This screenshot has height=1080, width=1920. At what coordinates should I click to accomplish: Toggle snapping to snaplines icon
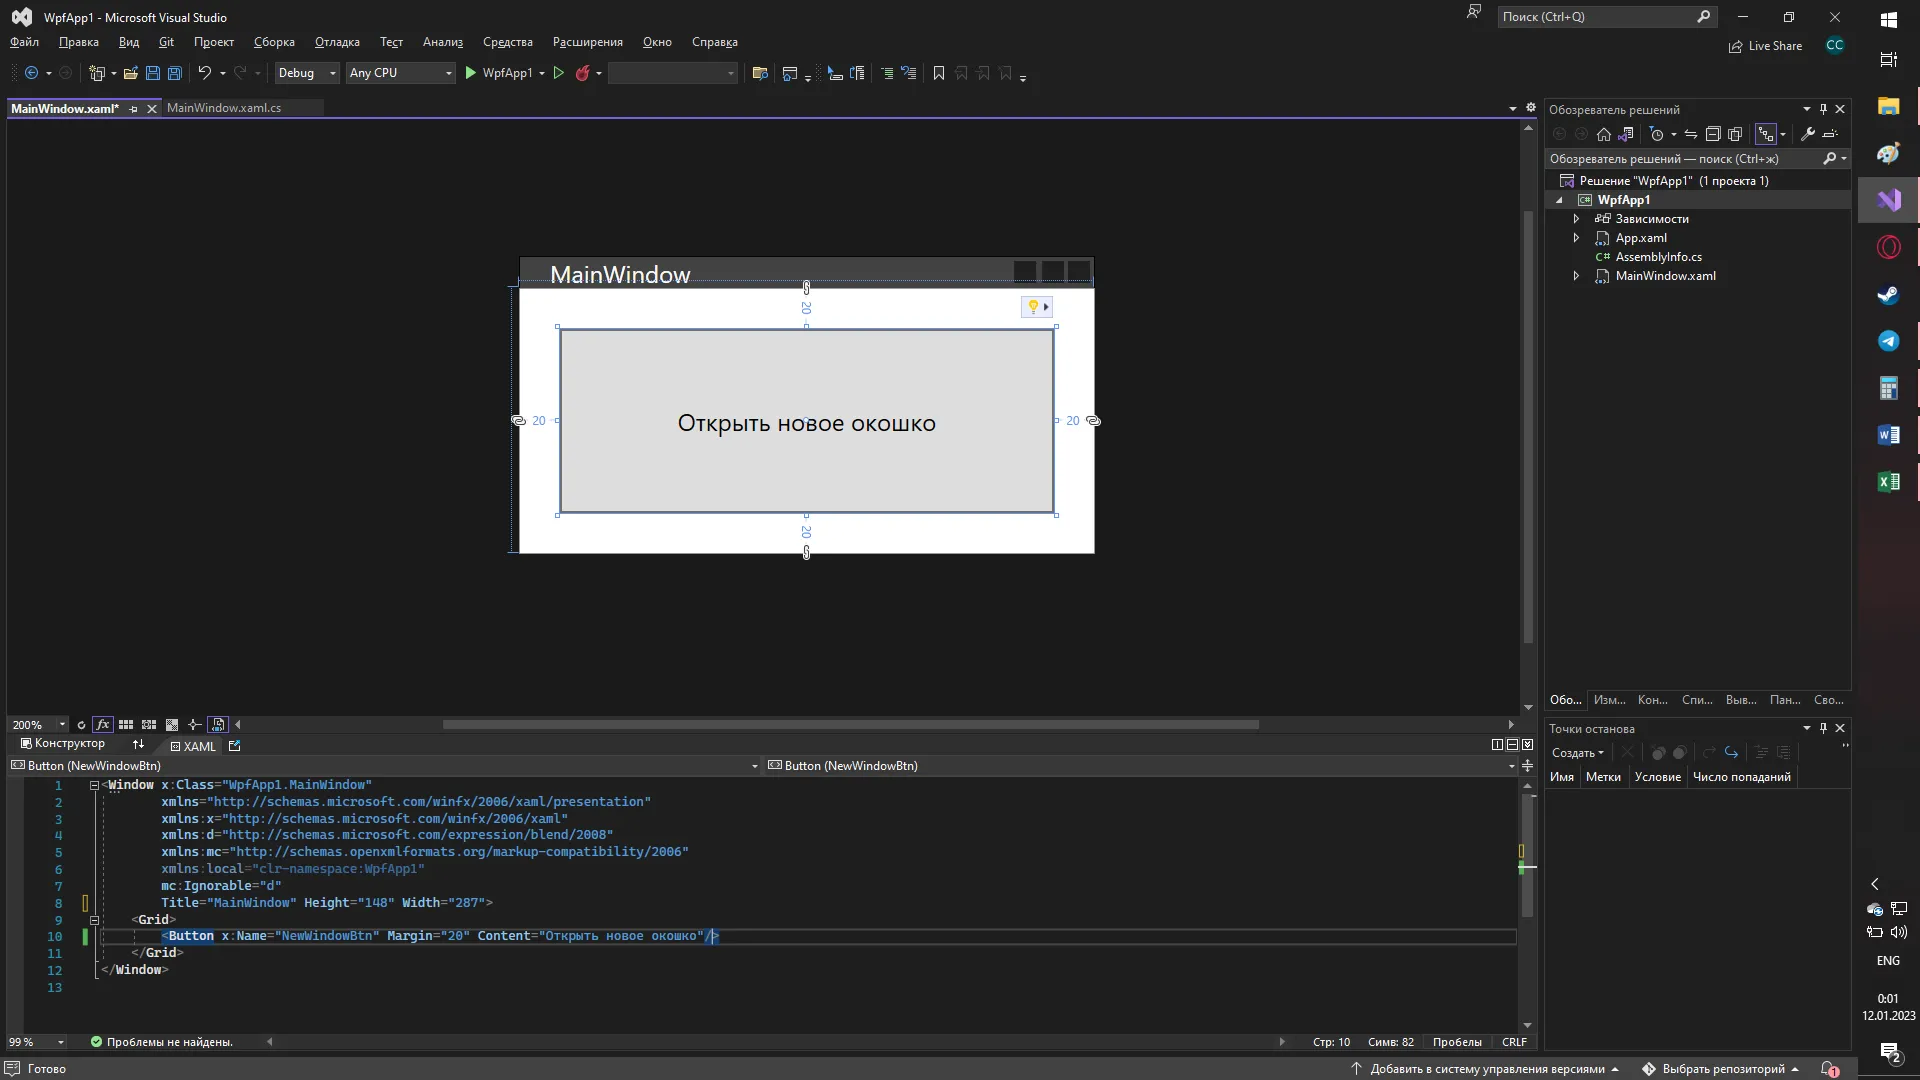[x=195, y=725]
